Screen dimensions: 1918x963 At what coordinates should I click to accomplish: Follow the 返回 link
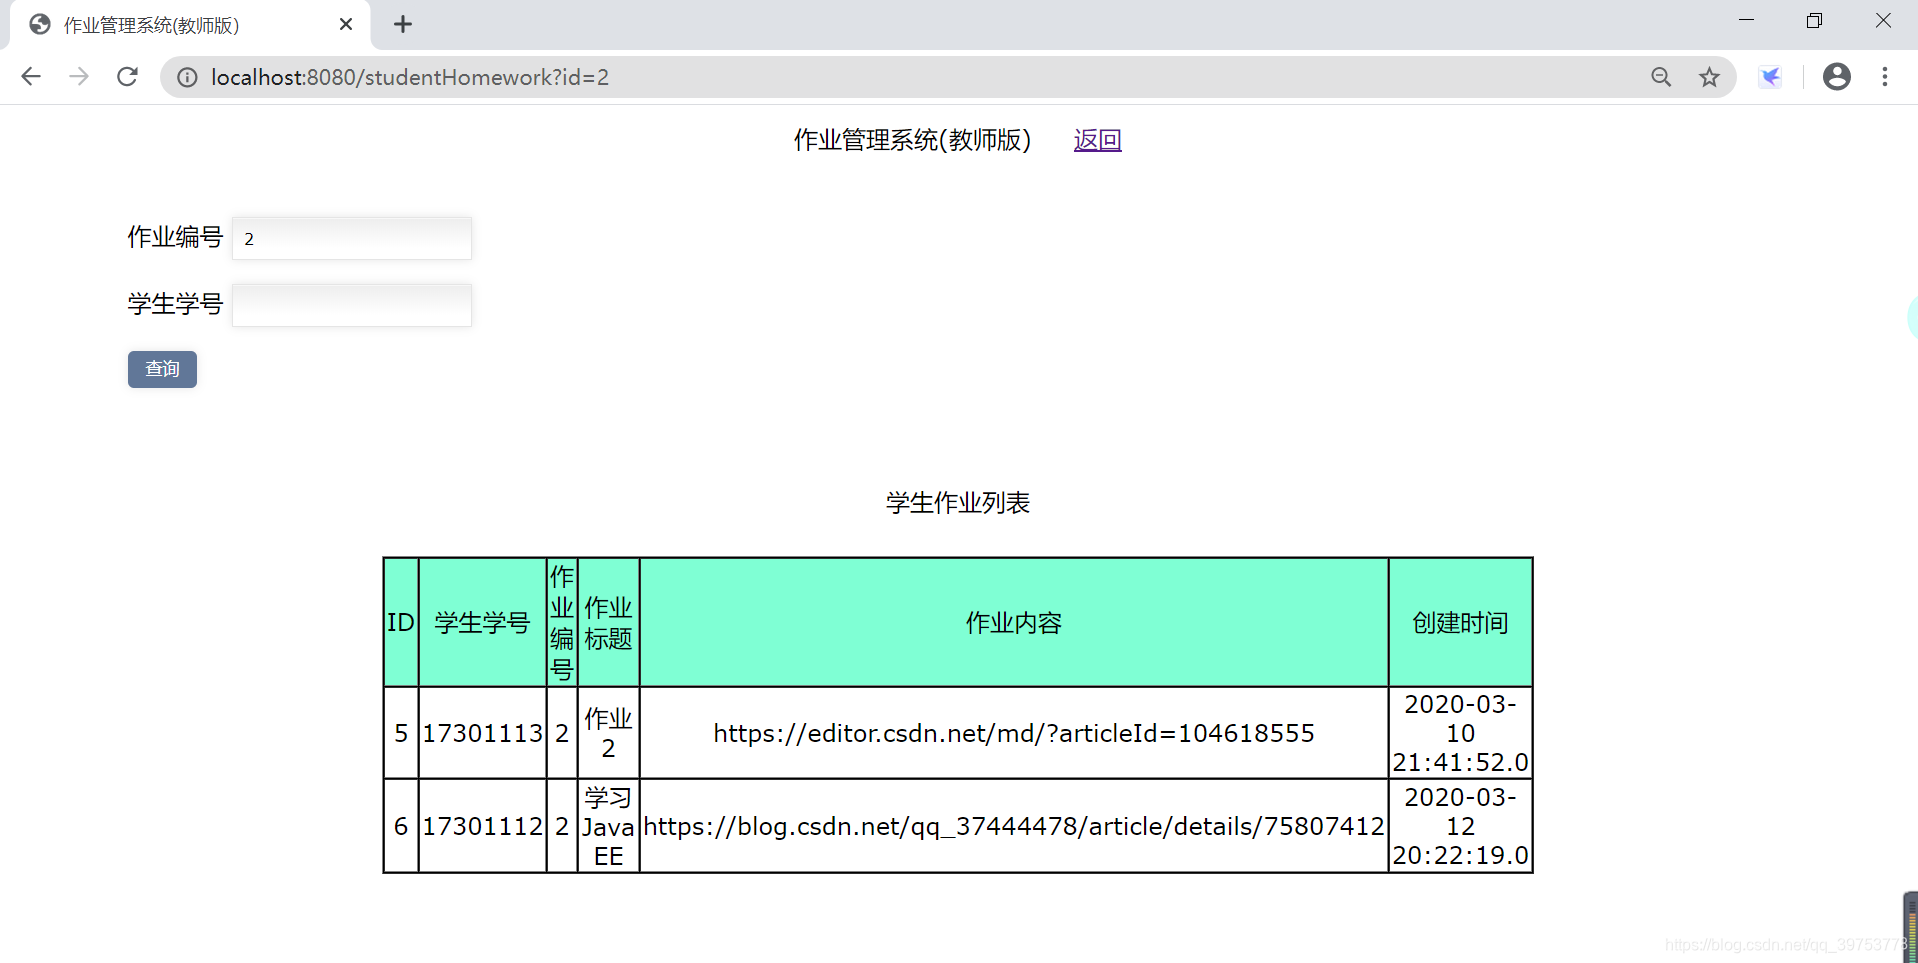(1097, 140)
